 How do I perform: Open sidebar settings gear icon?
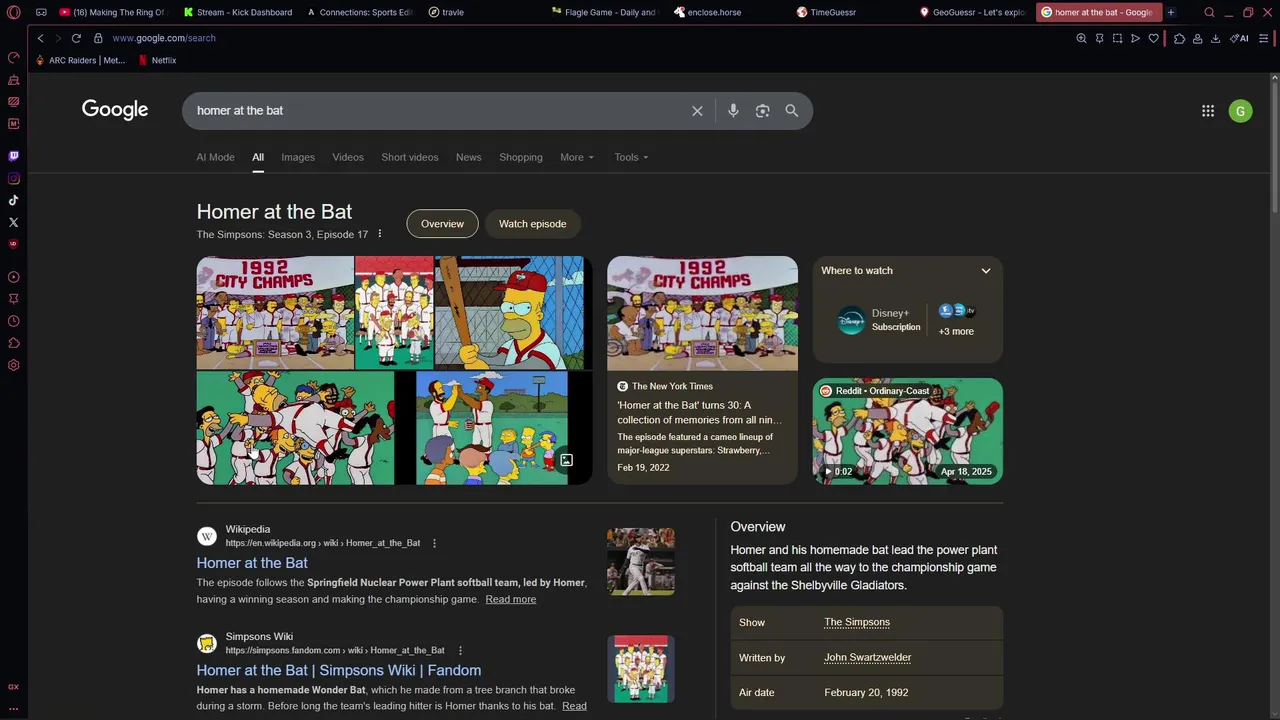point(13,365)
